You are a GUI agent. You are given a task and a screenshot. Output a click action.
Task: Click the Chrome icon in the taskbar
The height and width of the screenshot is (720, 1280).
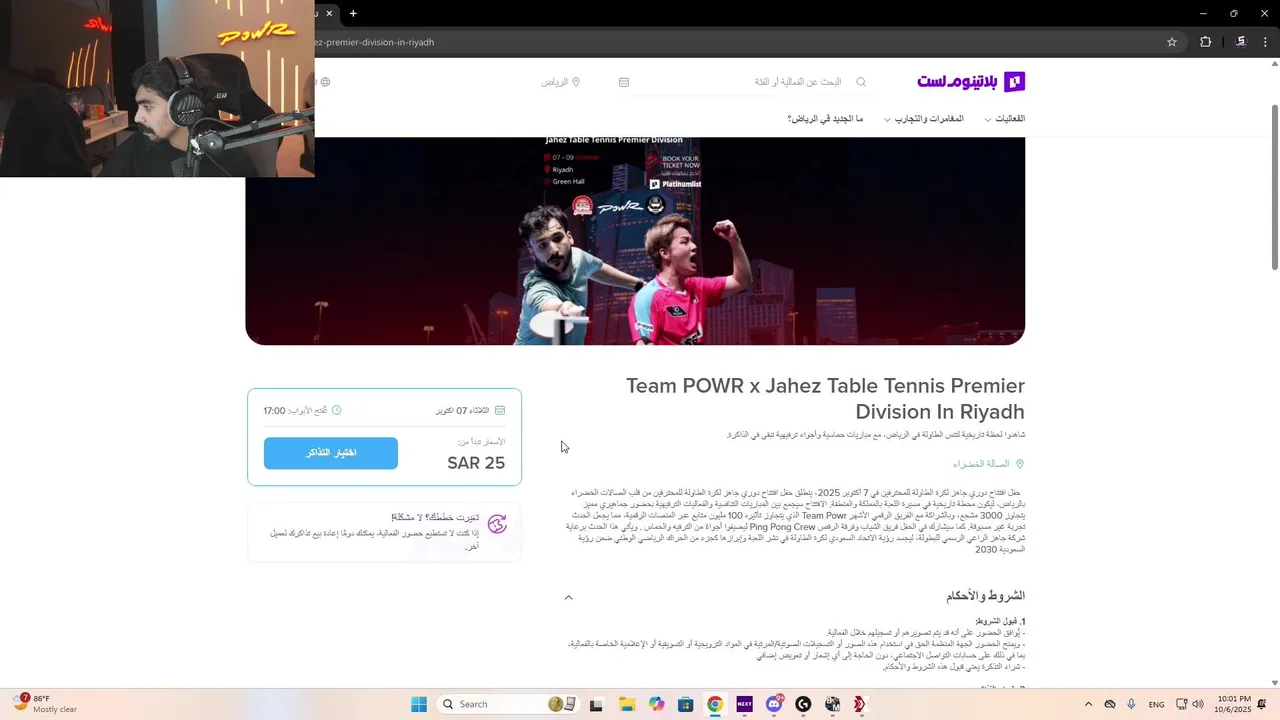[x=715, y=704]
